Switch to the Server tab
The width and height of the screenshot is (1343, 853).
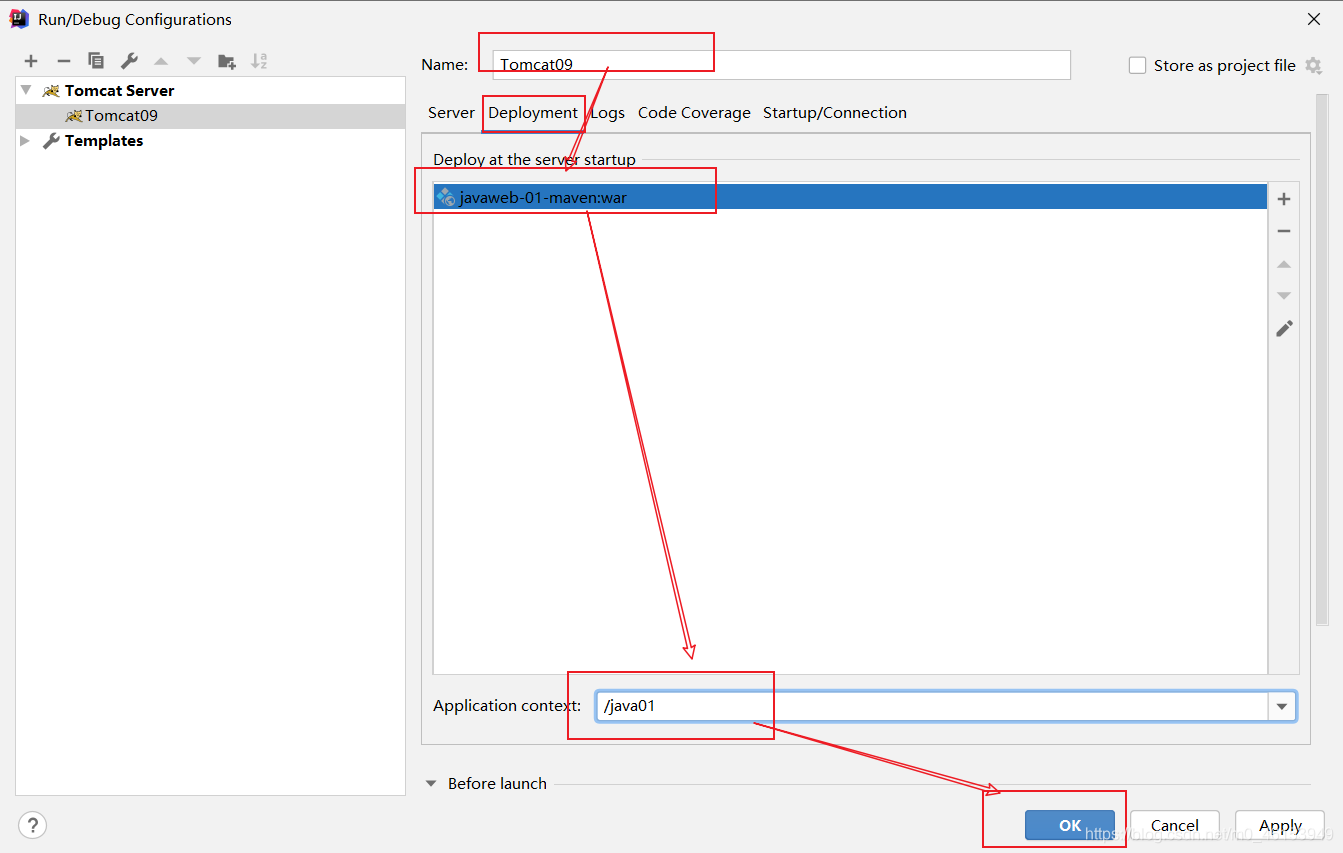[x=451, y=113]
